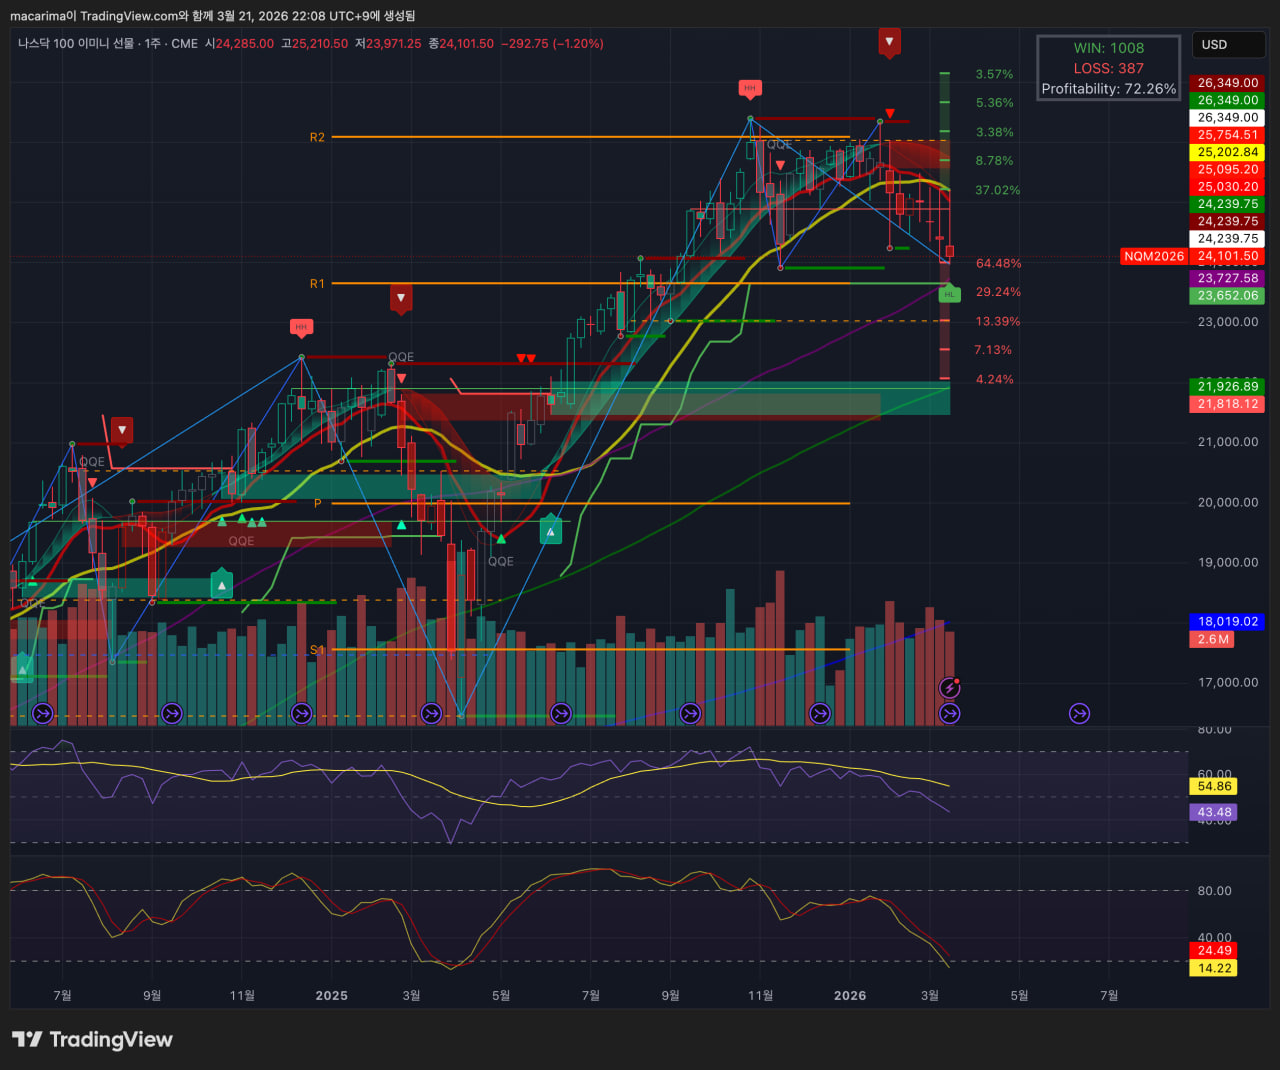
Task: Click the blue 18,019.02 axis label
Action: click(1227, 622)
